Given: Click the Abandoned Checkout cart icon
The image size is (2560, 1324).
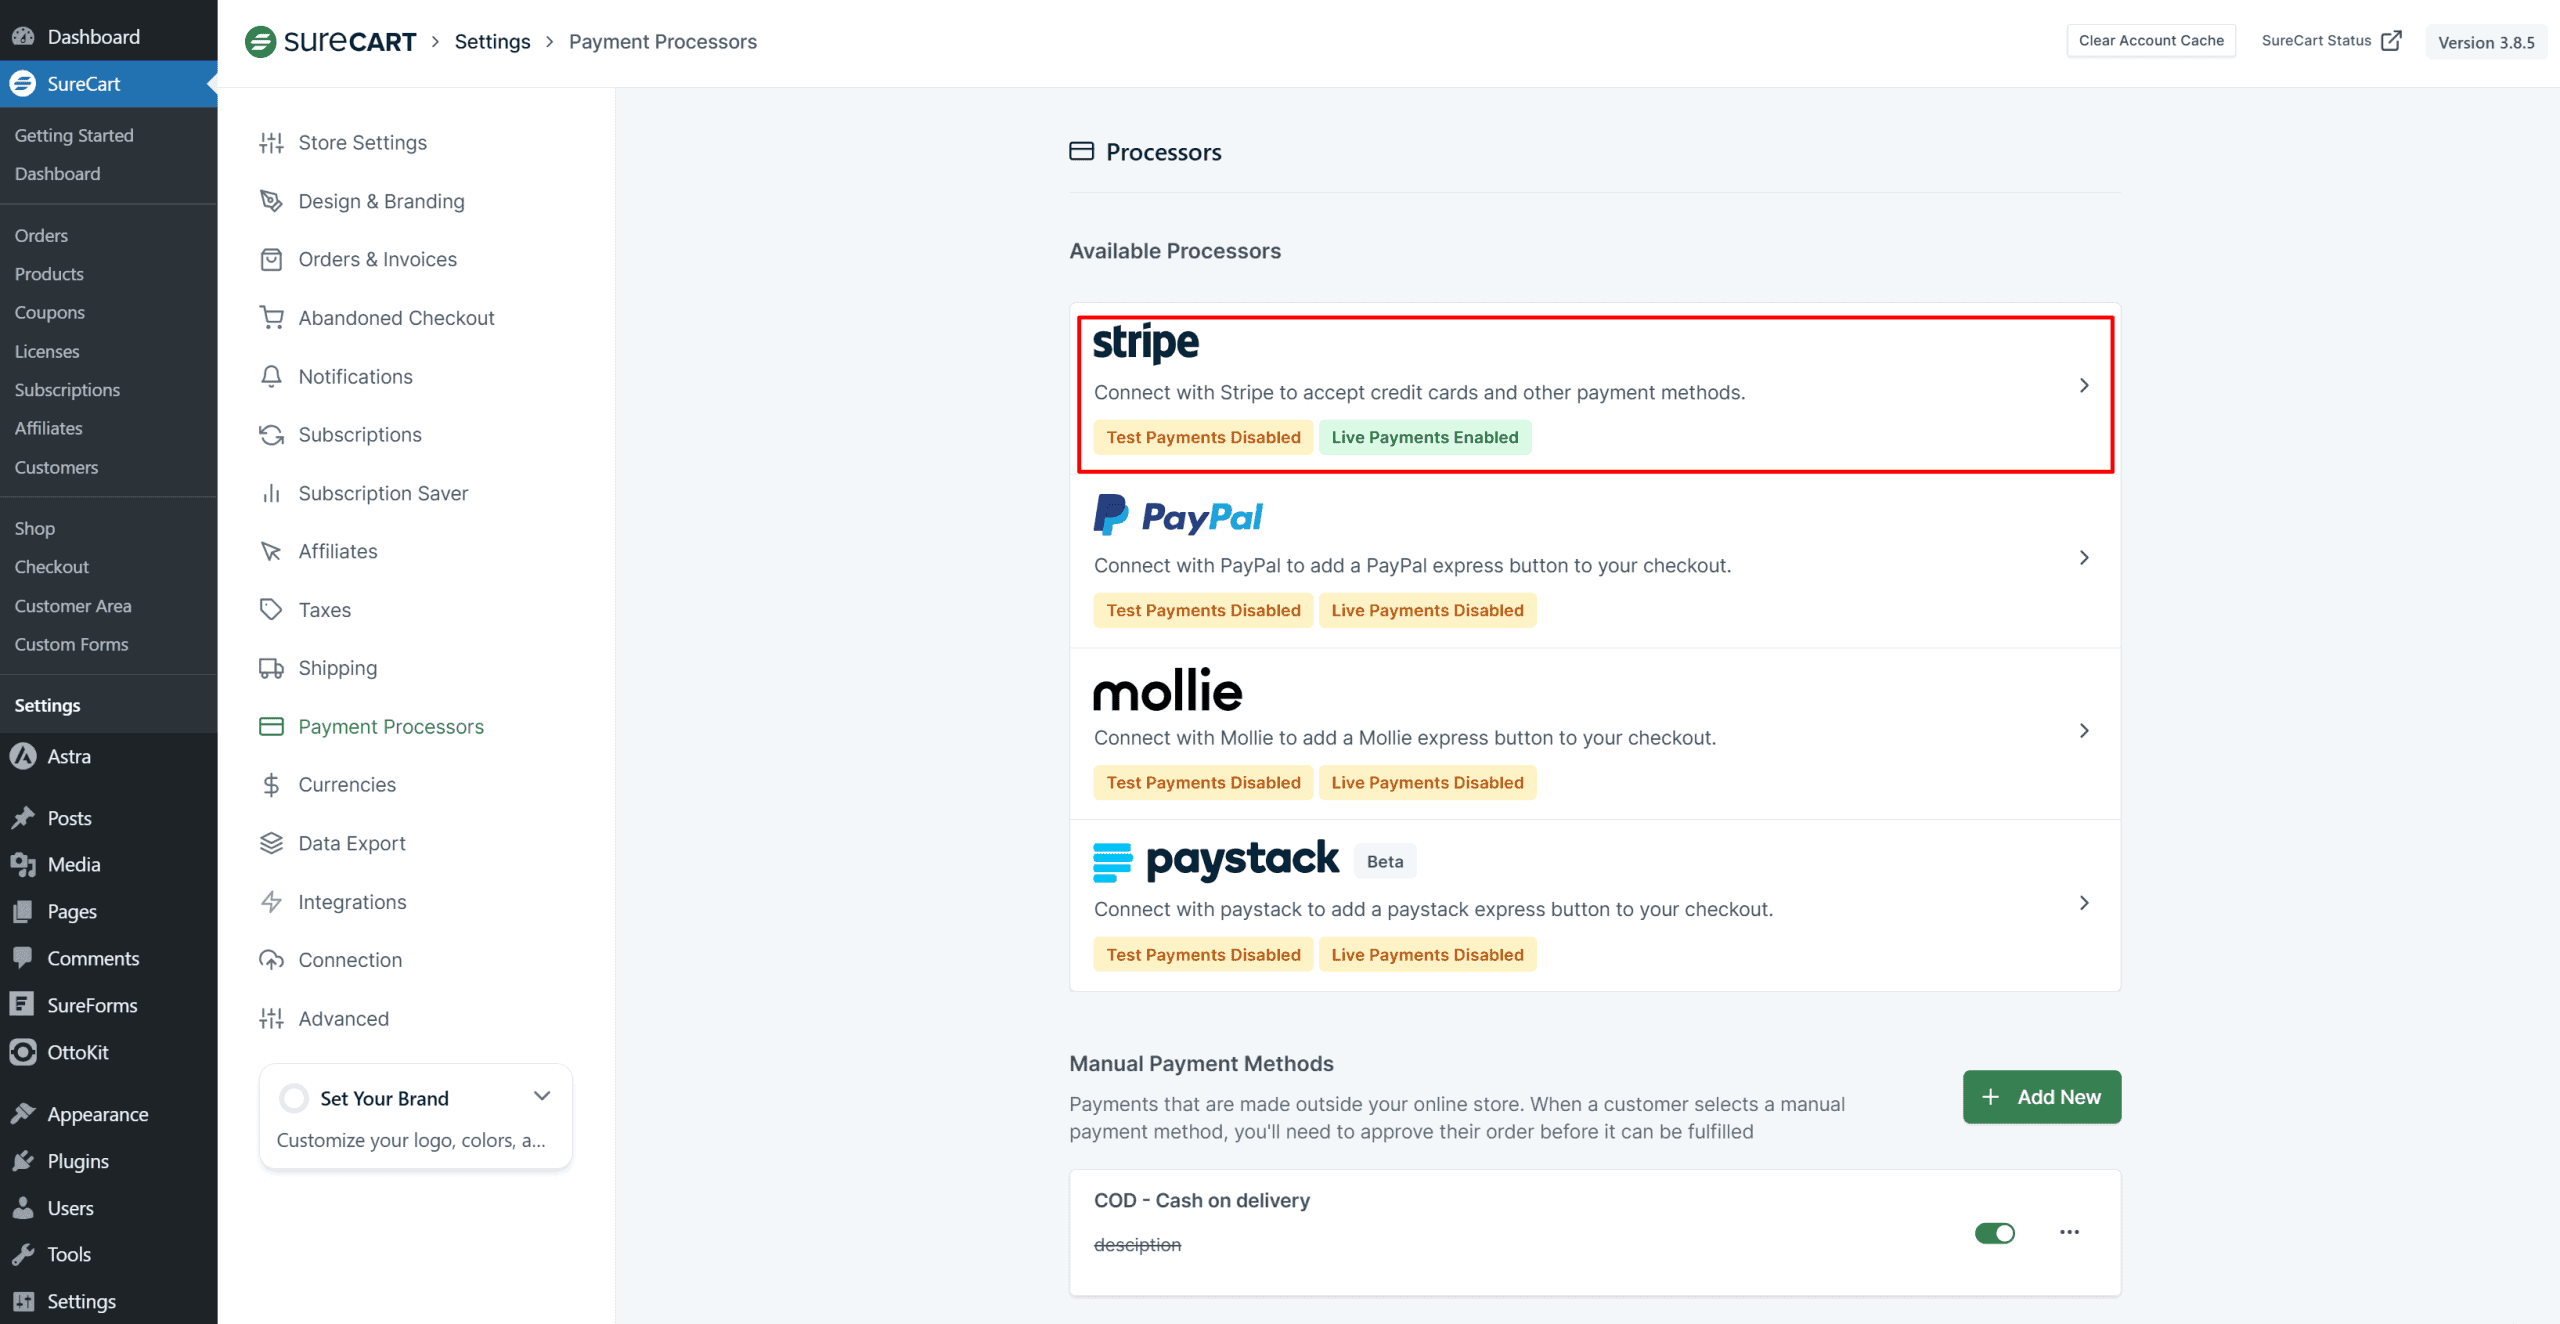Looking at the screenshot, I should point(271,318).
